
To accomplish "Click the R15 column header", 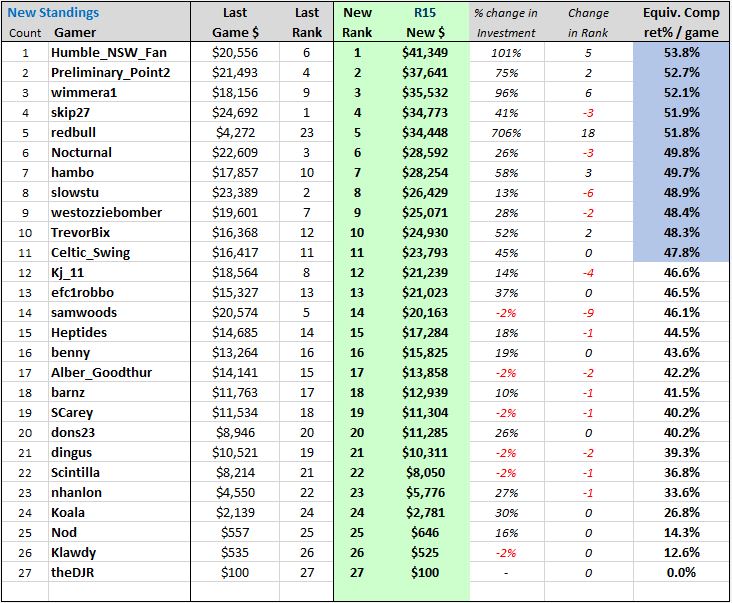I will 425,13.
